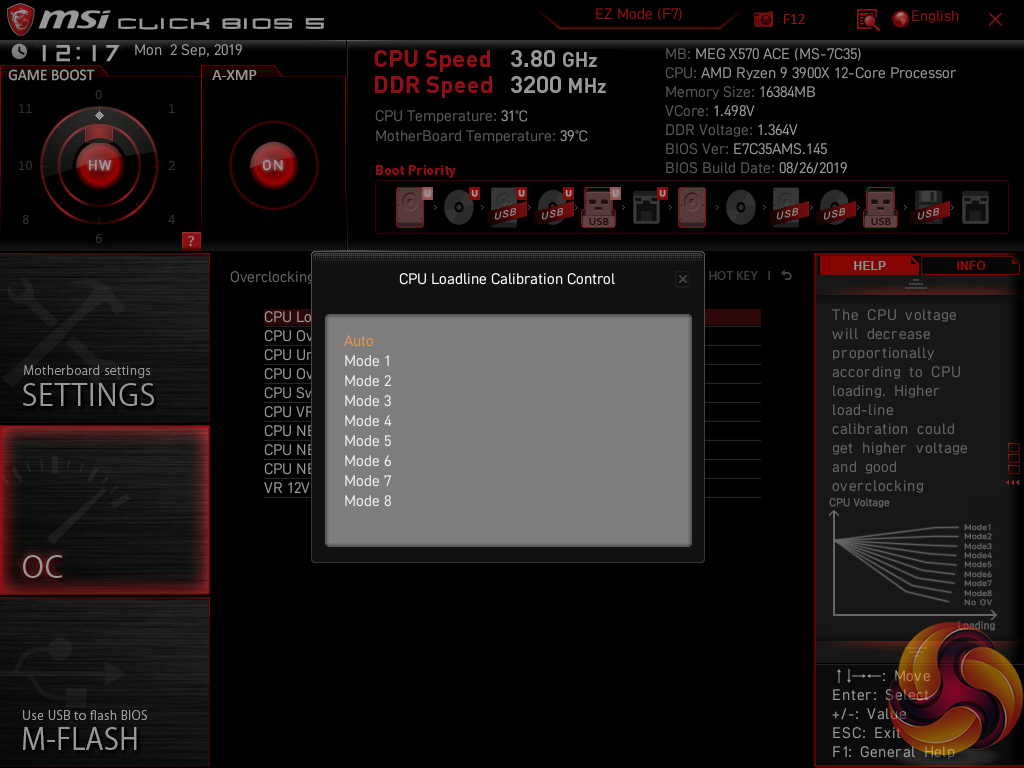Select the UEFI USB CD boot icon
The width and height of the screenshot is (1024, 768).
click(x=554, y=207)
